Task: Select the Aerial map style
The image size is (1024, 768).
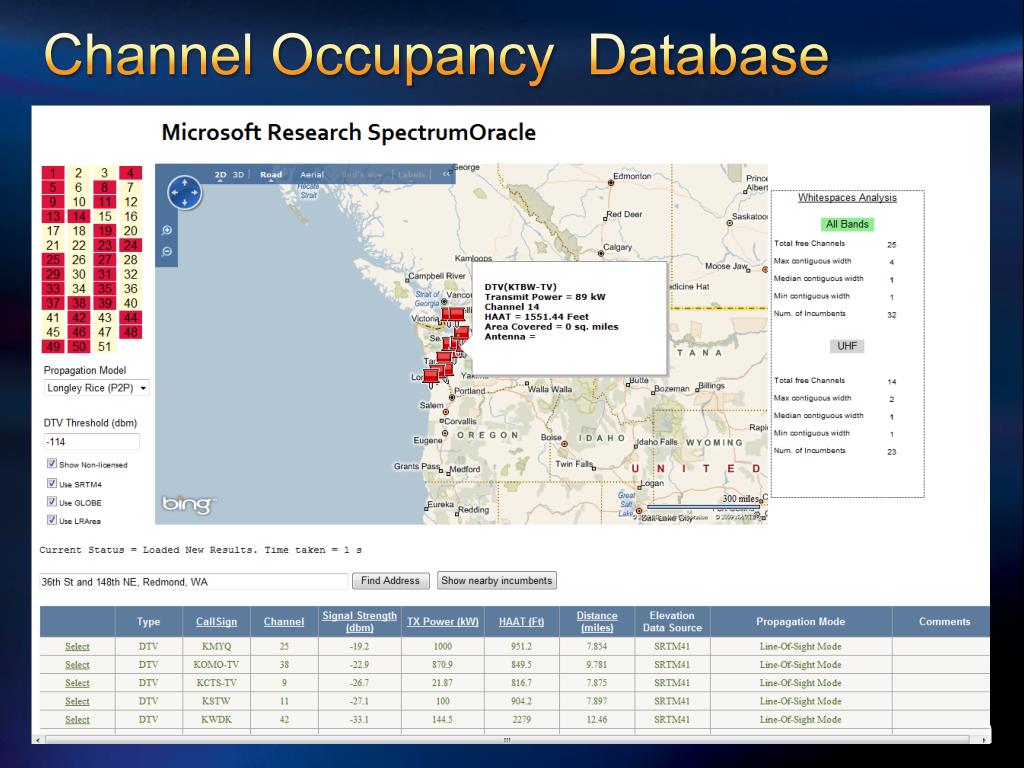Action: (x=312, y=174)
